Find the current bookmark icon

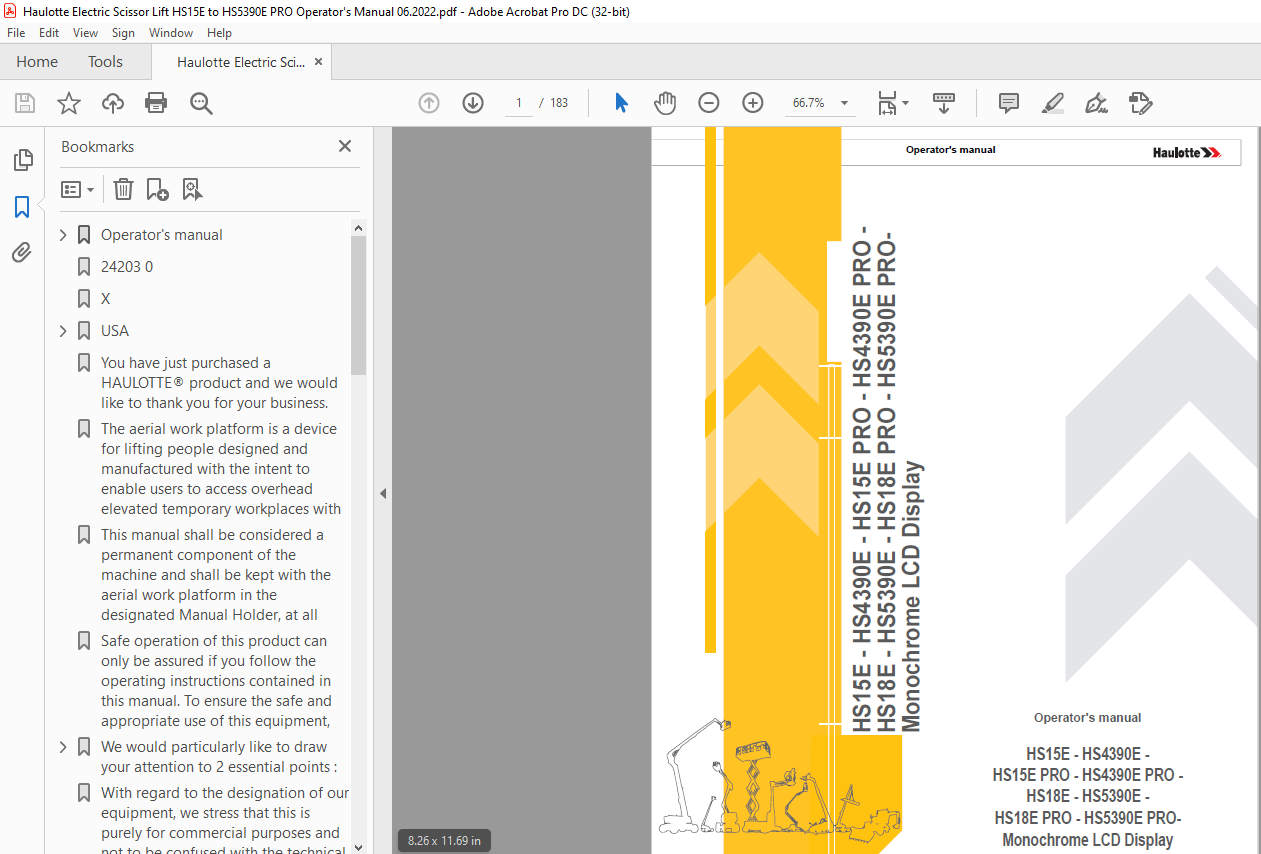click(192, 189)
